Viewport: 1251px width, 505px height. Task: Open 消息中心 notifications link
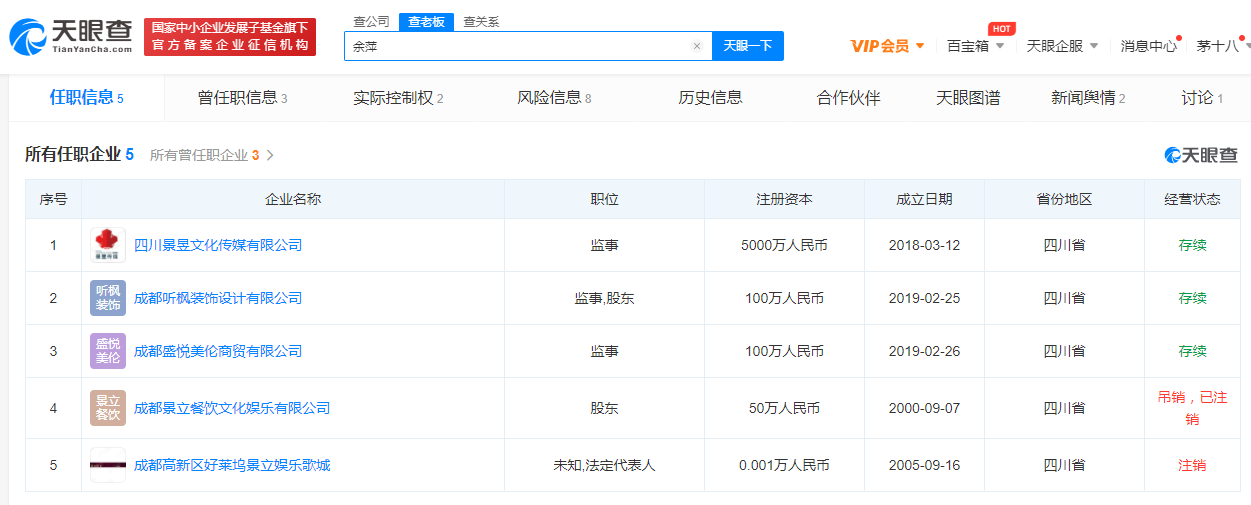[1148, 46]
